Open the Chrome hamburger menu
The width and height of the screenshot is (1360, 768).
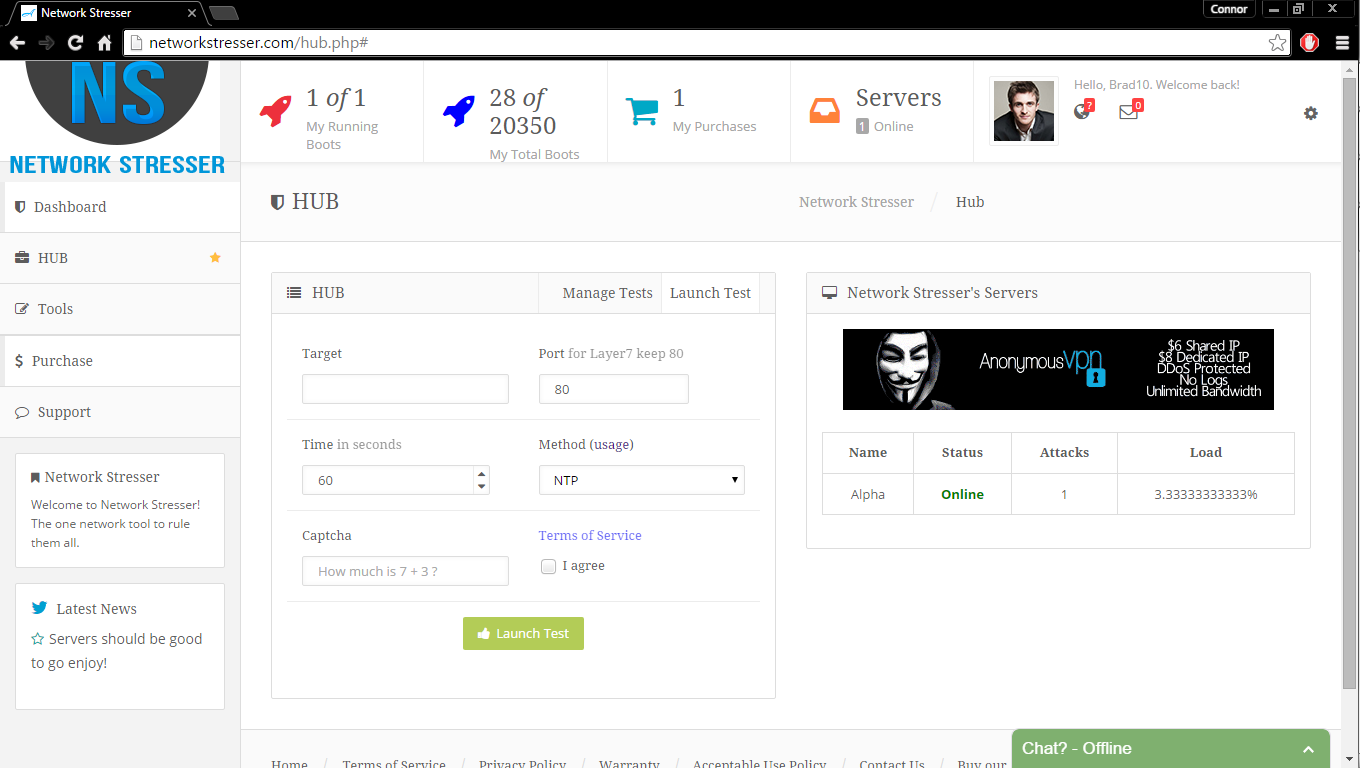[1342, 43]
